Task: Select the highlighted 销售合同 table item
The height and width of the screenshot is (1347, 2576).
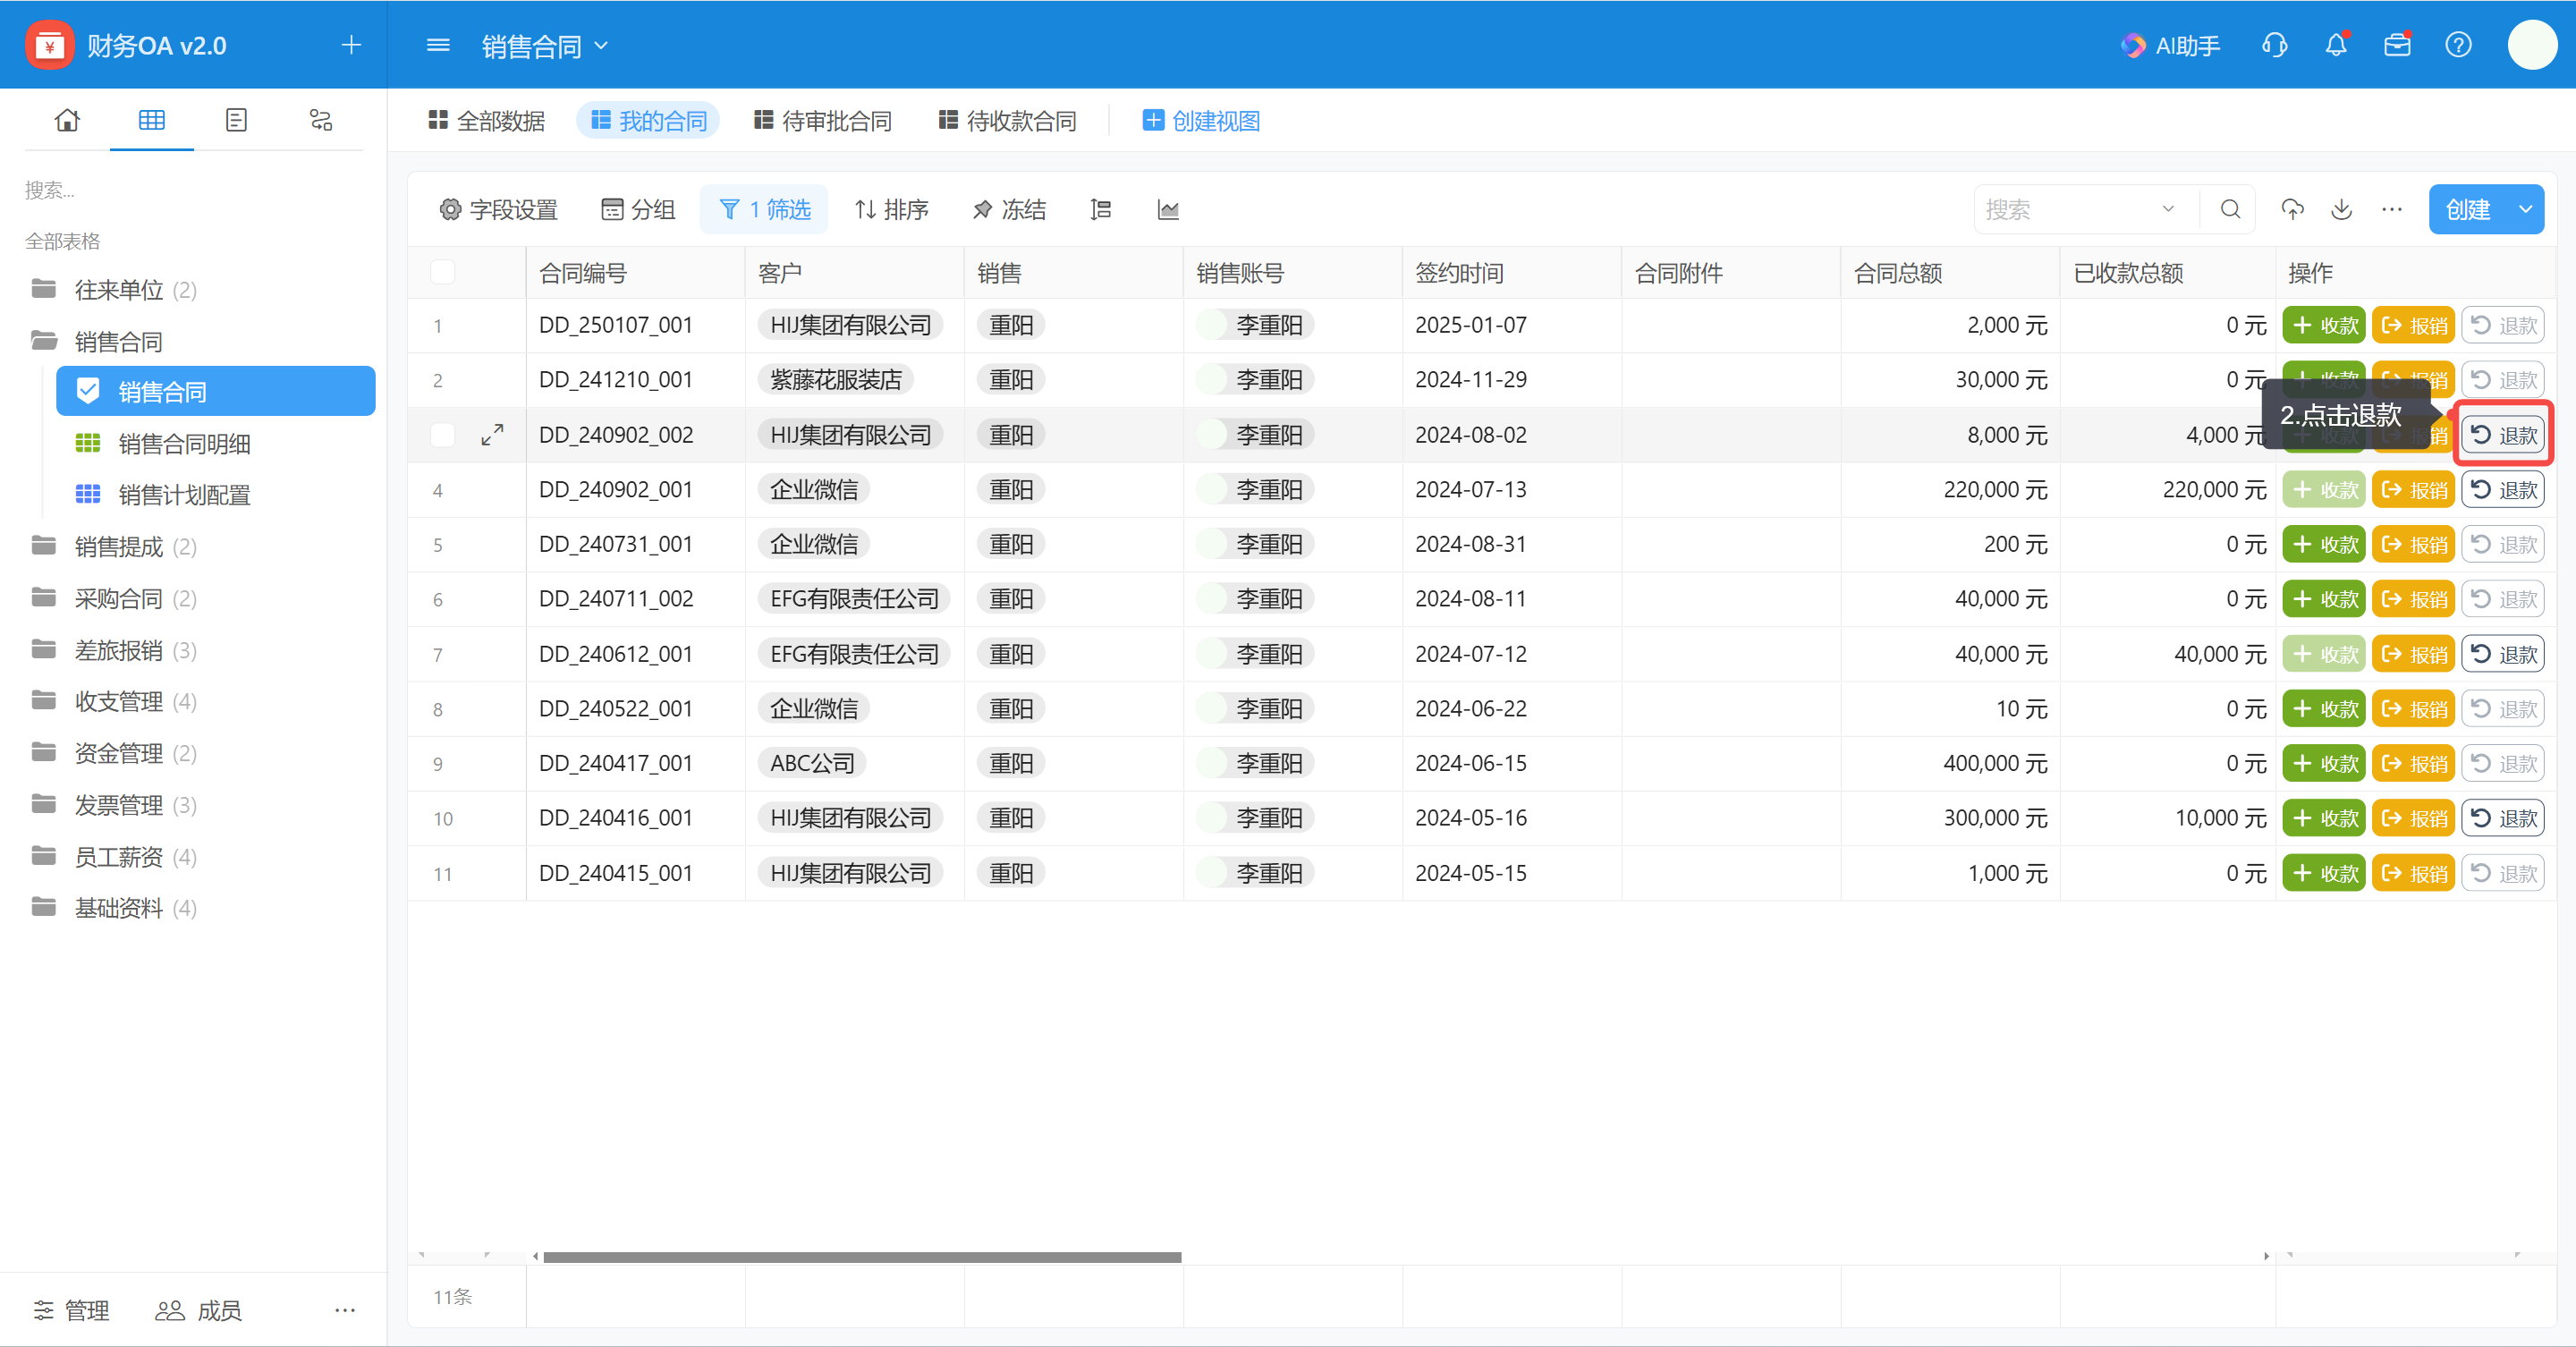Action: (x=215, y=391)
